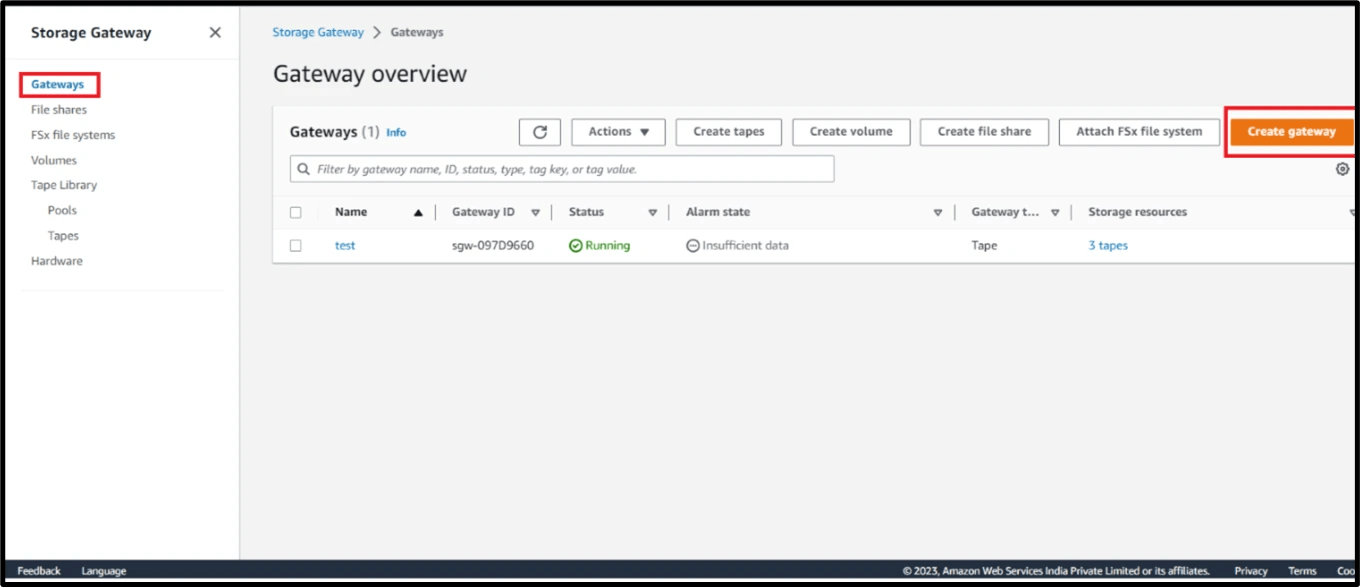The image size is (1360, 587).
Task: Sort gateways by the Name column arrow
Action: click(419, 211)
